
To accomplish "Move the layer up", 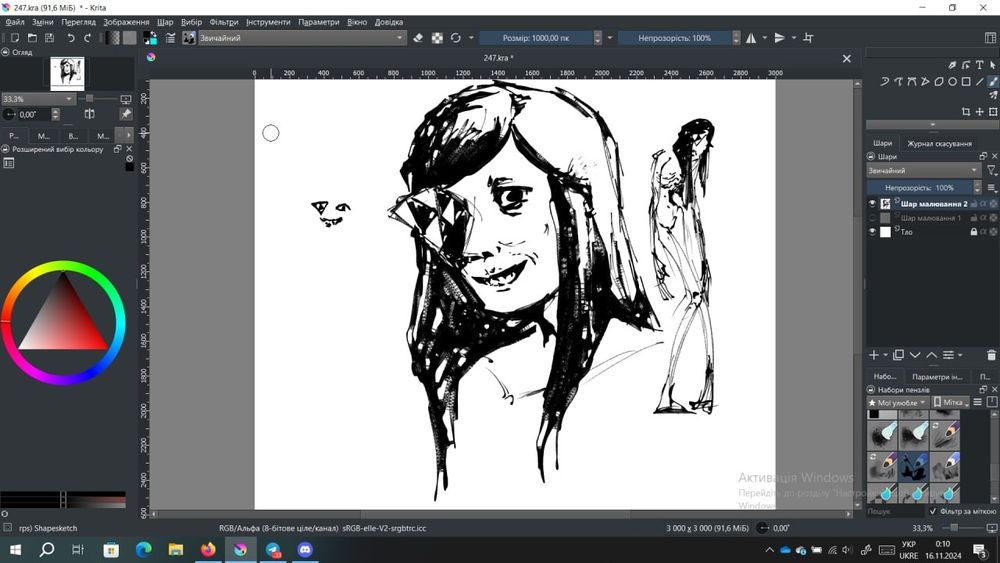I will 932,355.
